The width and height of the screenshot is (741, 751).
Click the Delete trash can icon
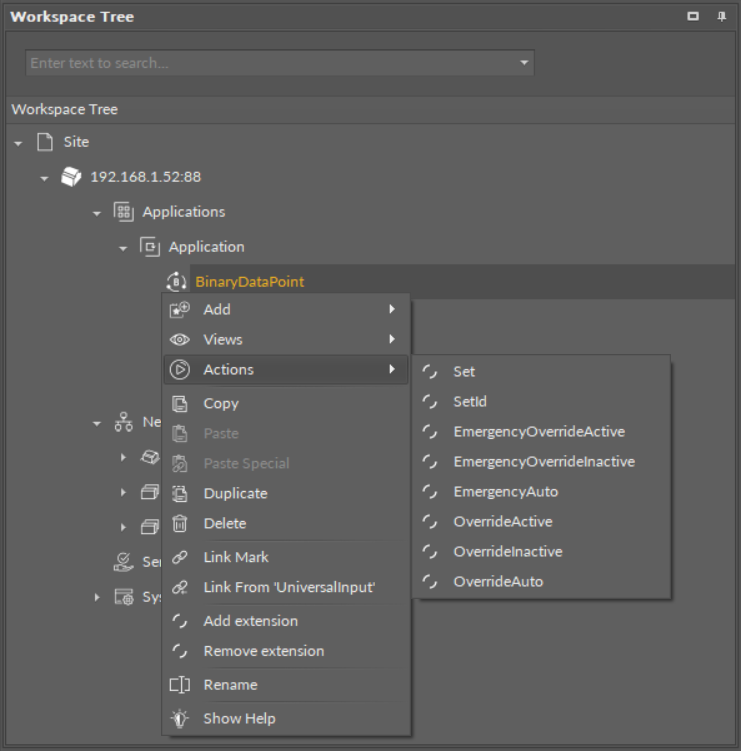(180, 524)
